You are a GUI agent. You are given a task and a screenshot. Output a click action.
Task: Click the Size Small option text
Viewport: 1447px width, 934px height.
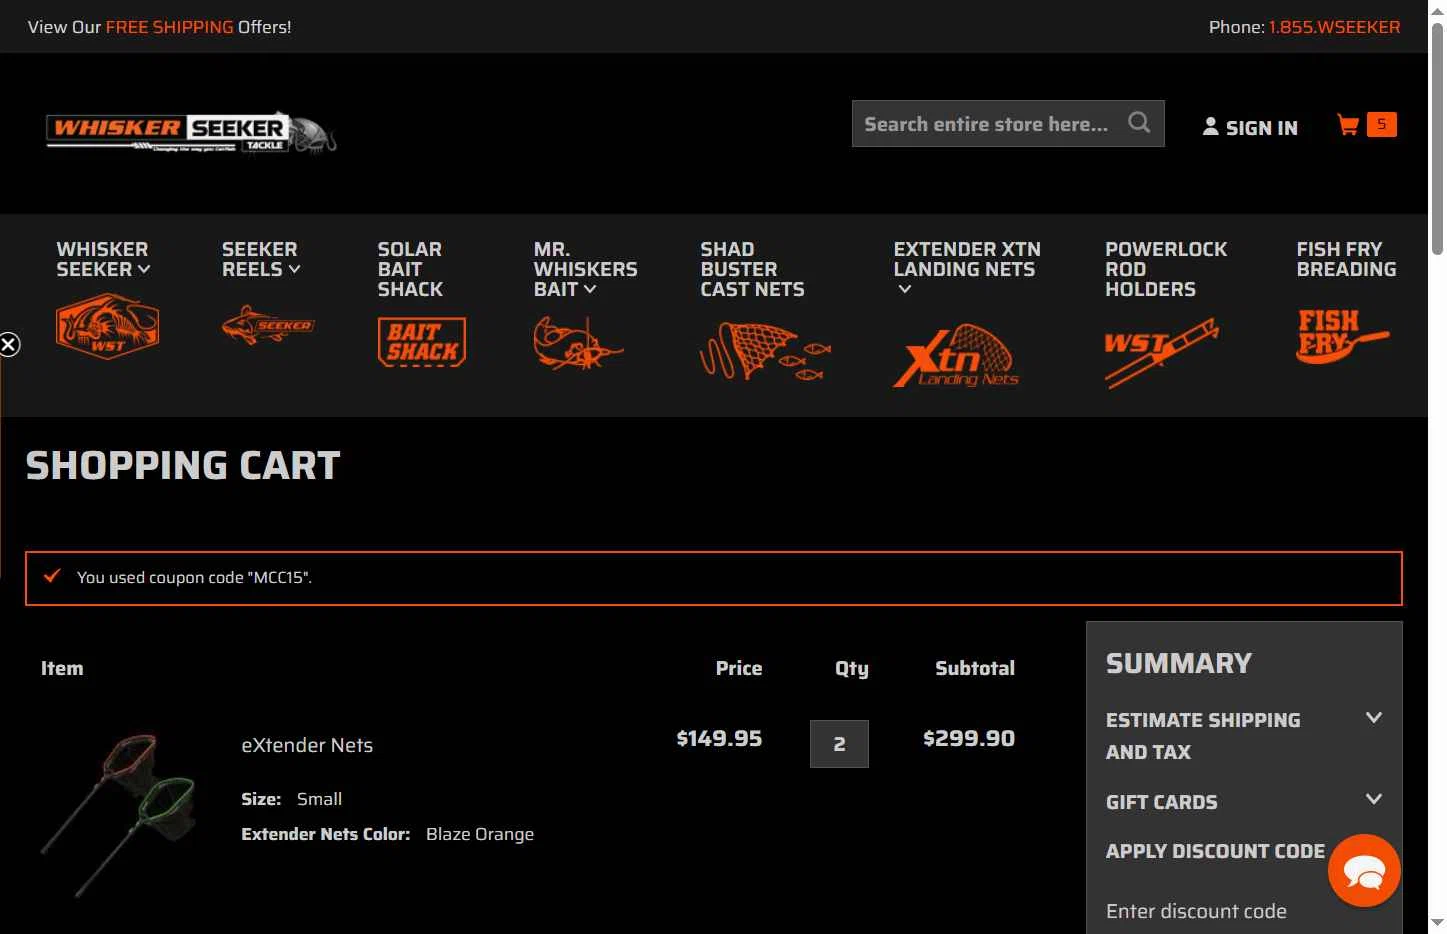coord(319,799)
